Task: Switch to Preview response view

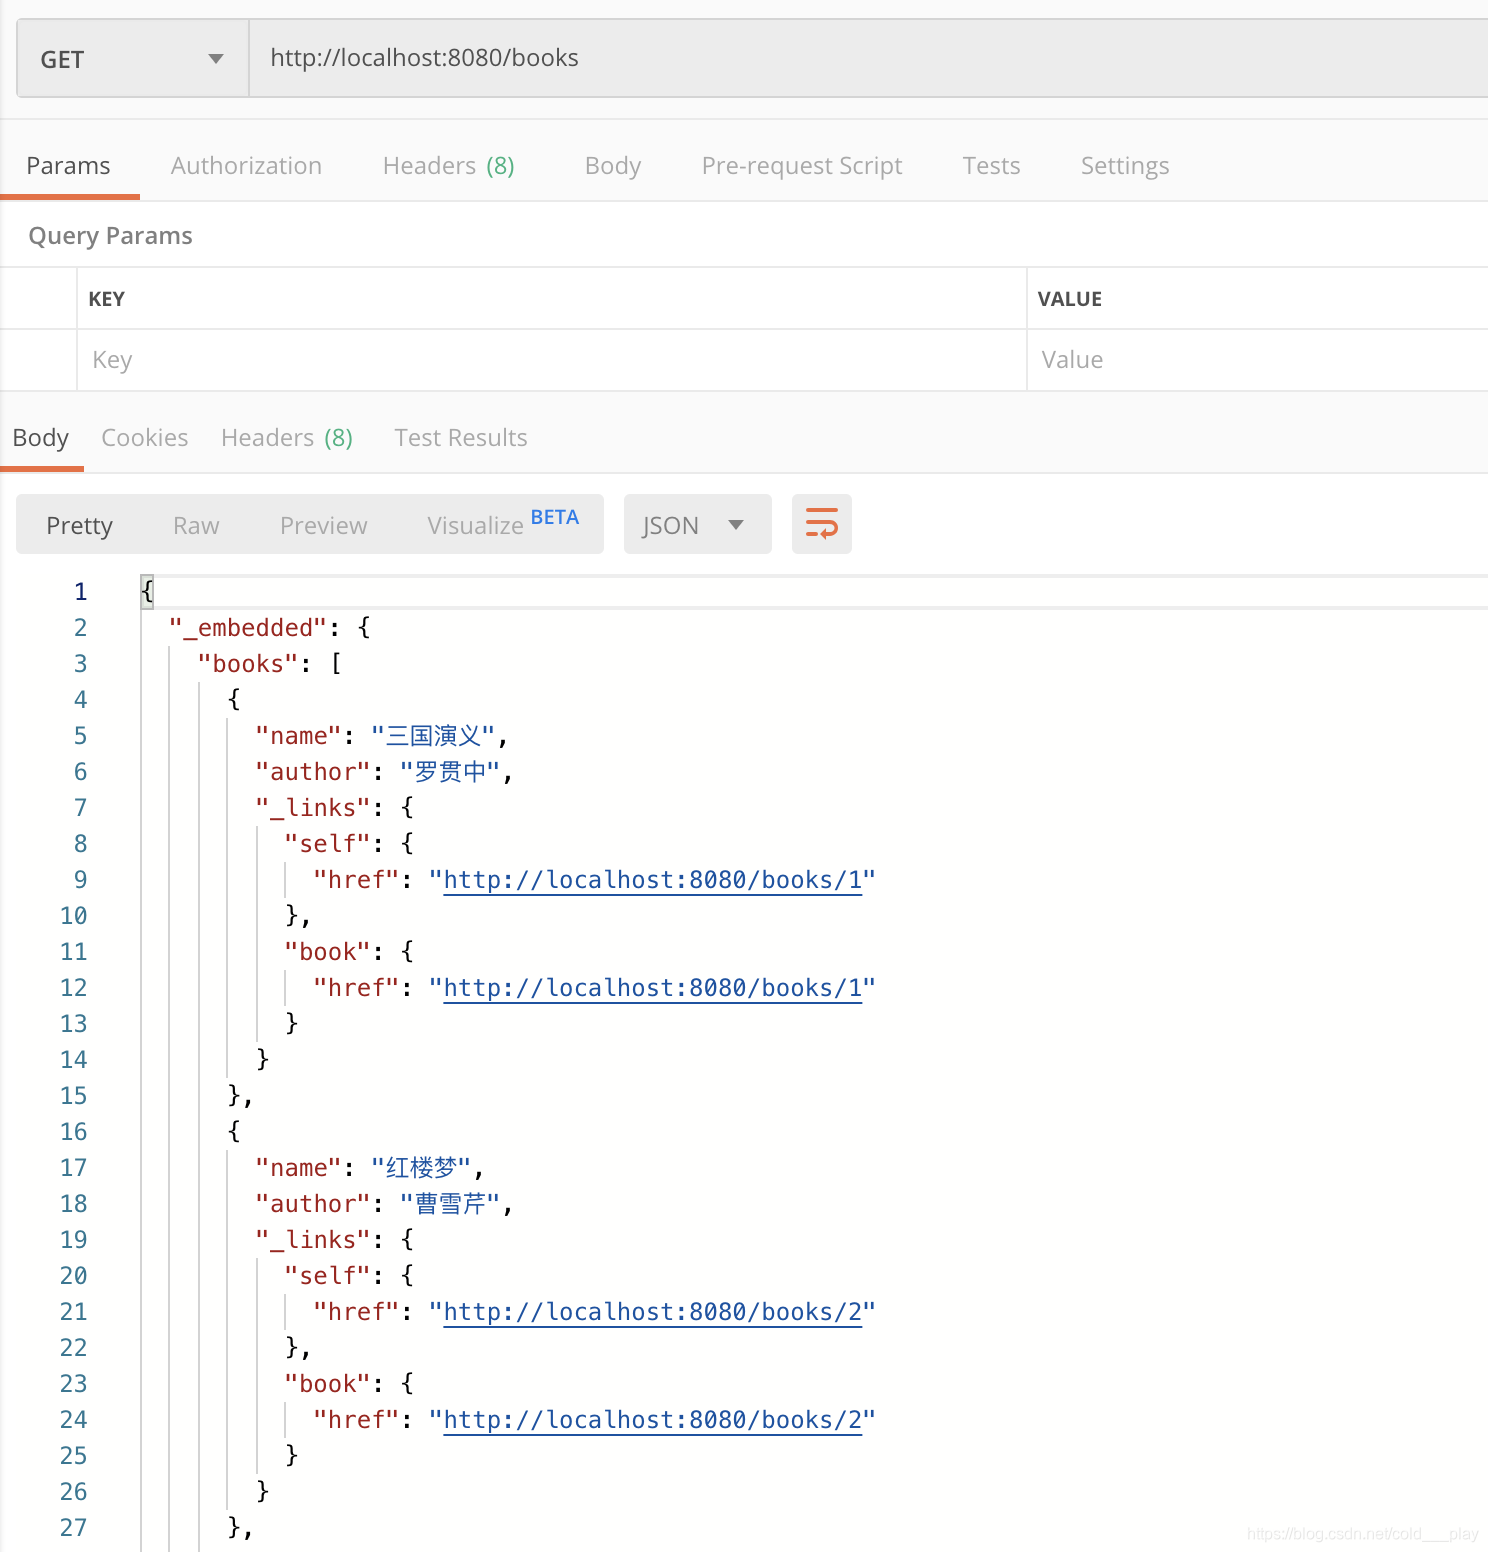Action: tap(324, 525)
